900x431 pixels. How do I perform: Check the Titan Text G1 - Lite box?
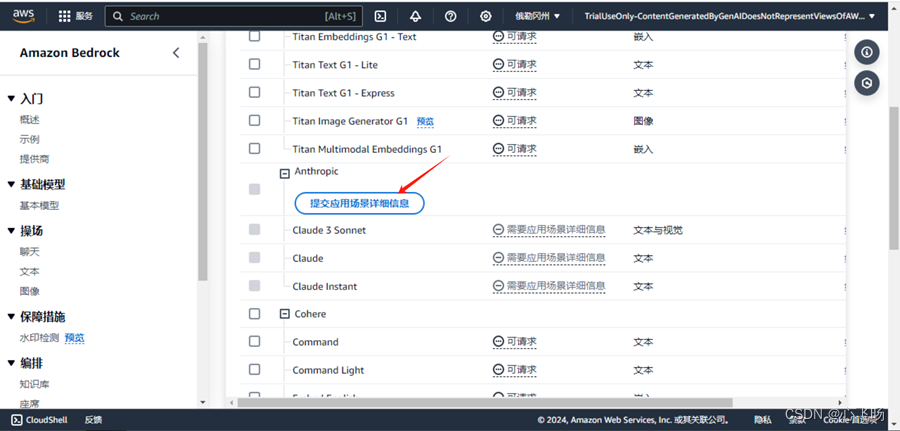254,64
